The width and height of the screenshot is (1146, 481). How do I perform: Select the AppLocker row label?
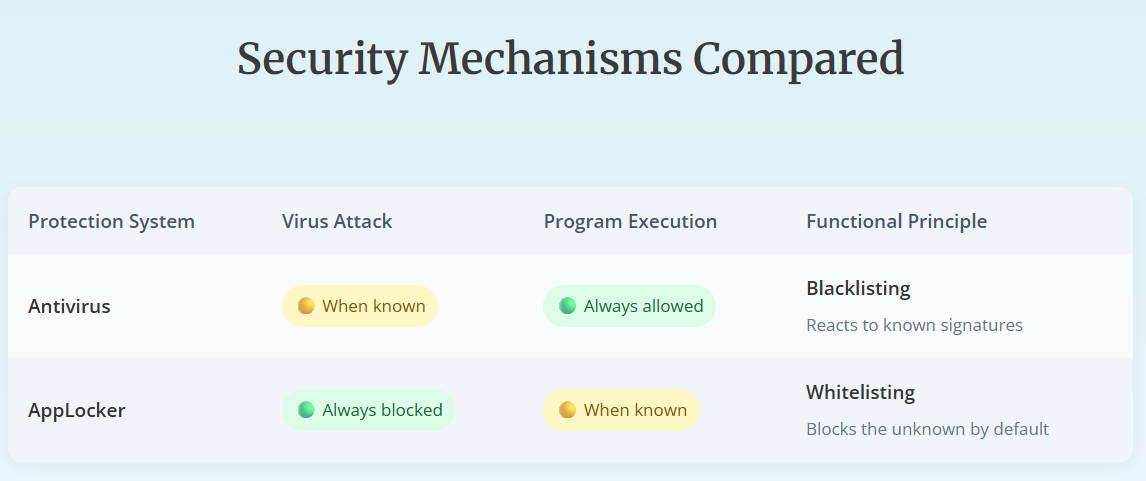(x=77, y=410)
